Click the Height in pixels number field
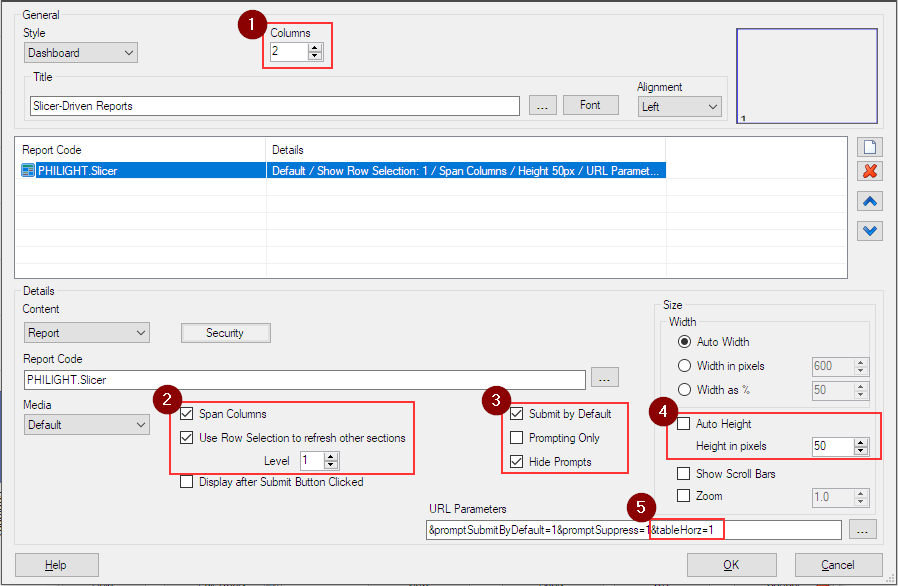This screenshot has width=898, height=586. [x=834, y=446]
